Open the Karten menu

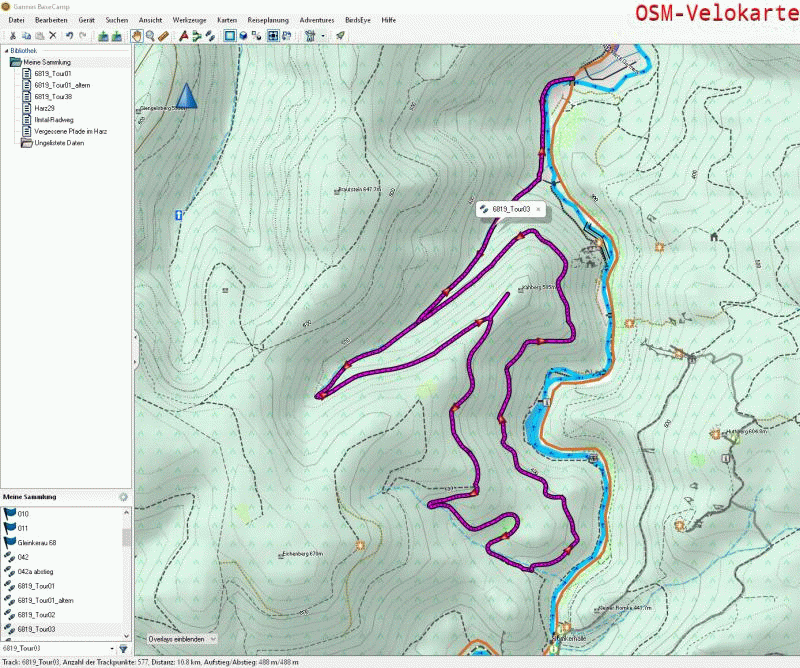(227, 20)
